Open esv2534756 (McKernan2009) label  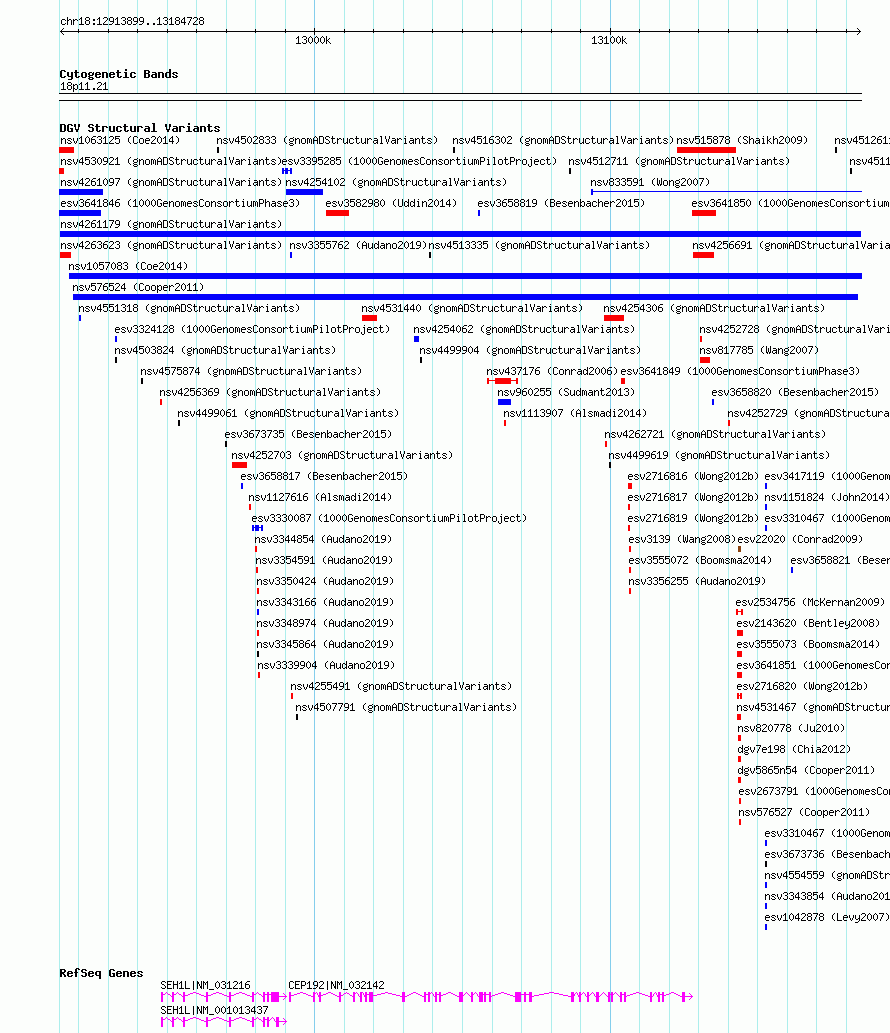point(810,603)
